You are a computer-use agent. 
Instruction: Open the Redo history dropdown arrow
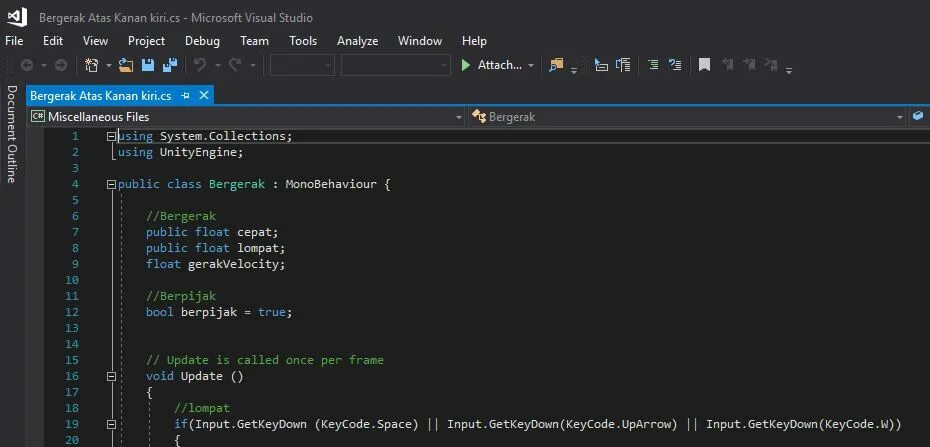coord(253,65)
